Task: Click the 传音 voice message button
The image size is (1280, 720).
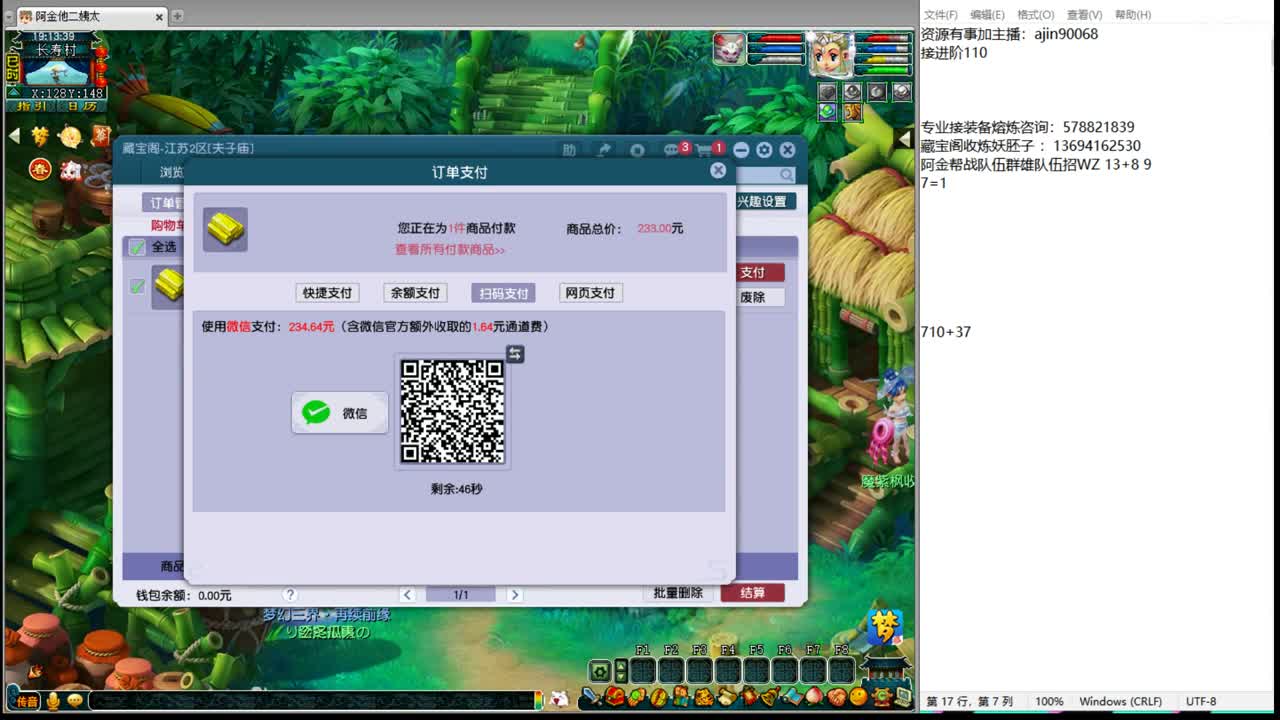Action: (x=25, y=701)
